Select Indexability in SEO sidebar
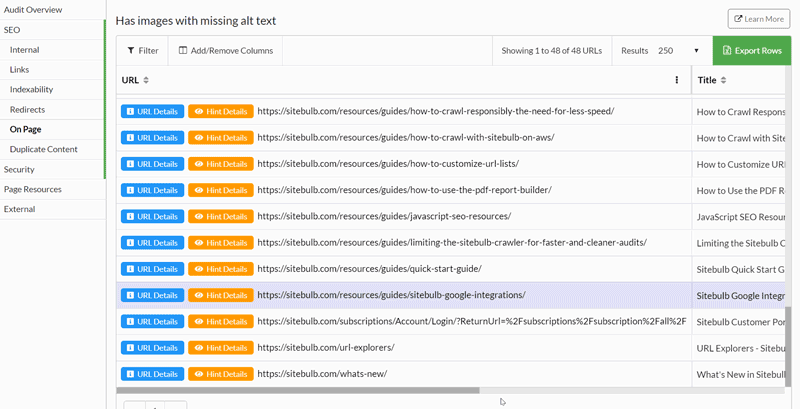The height and width of the screenshot is (409, 800). pos(32,89)
